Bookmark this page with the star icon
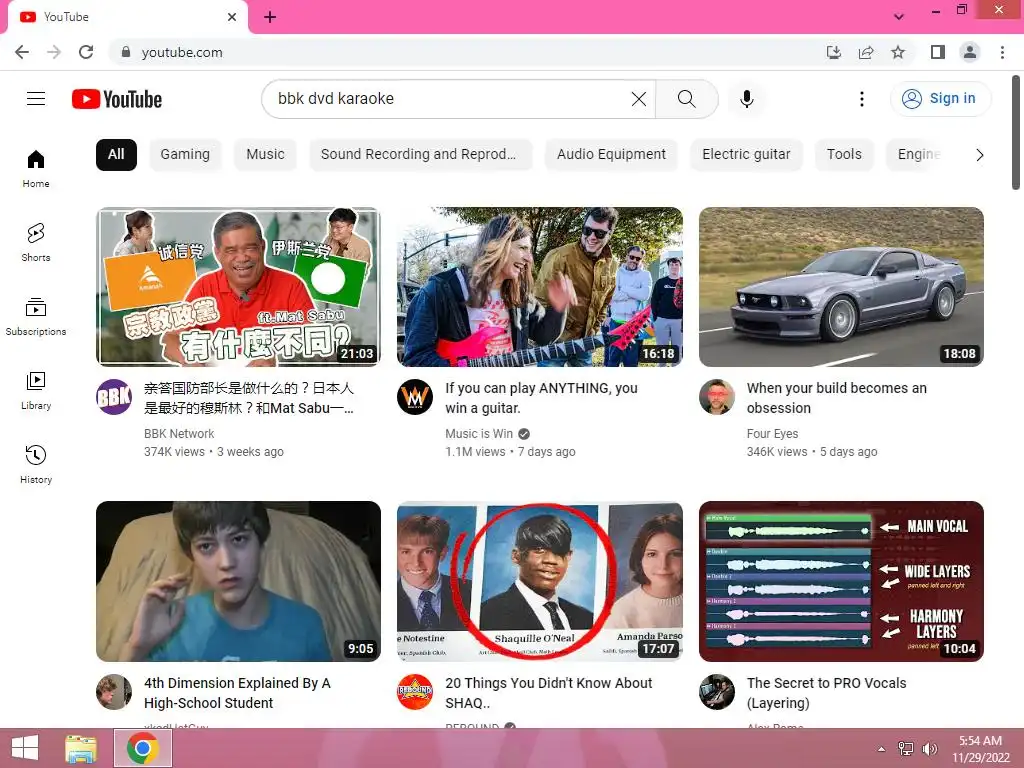Image resolution: width=1024 pixels, height=768 pixels. [898, 52]
